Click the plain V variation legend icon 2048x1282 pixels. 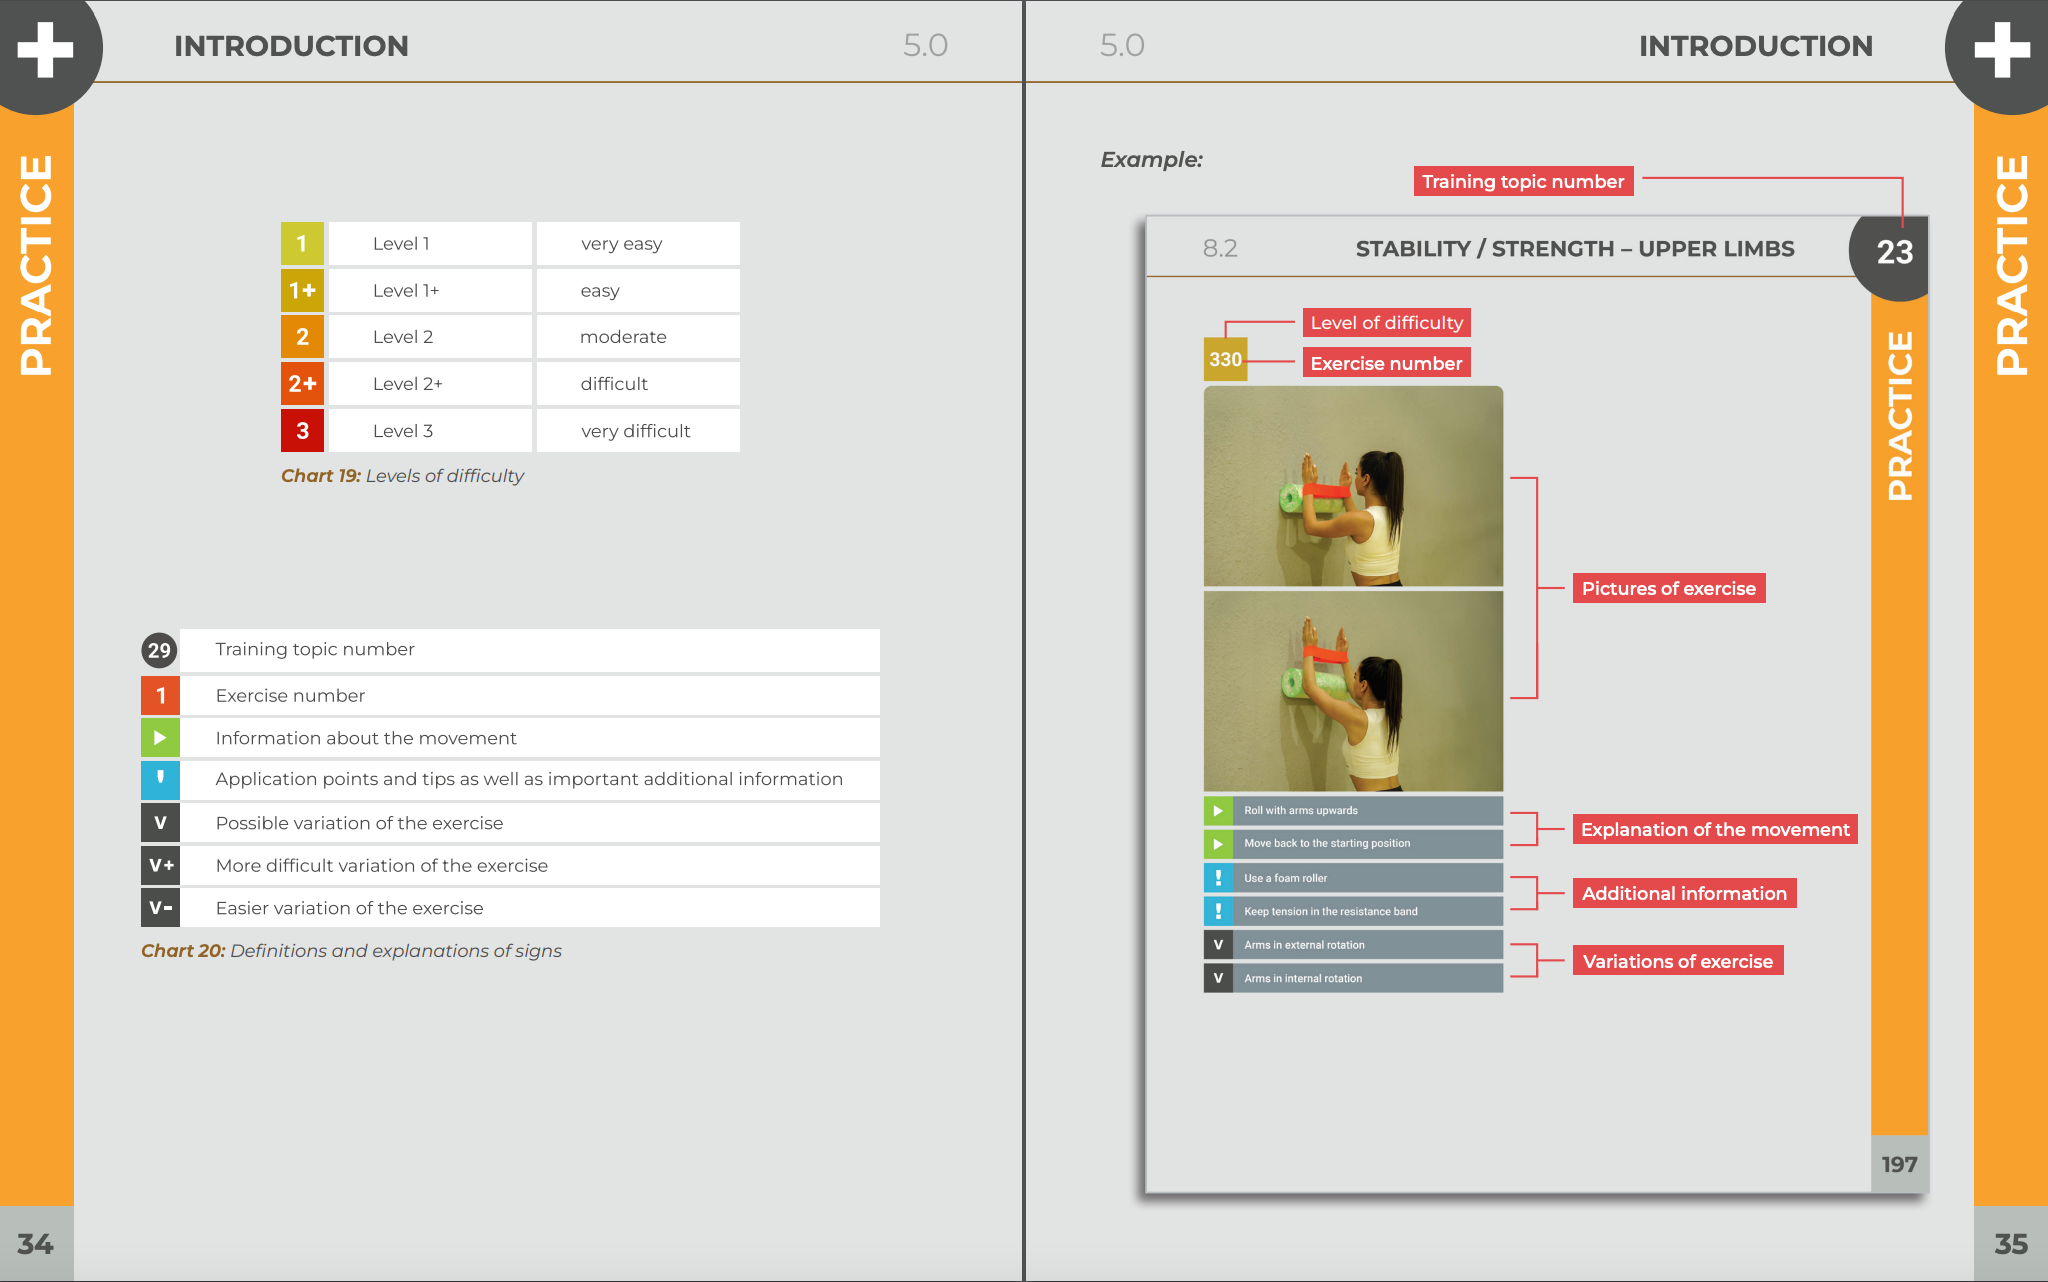coord(160,823)
